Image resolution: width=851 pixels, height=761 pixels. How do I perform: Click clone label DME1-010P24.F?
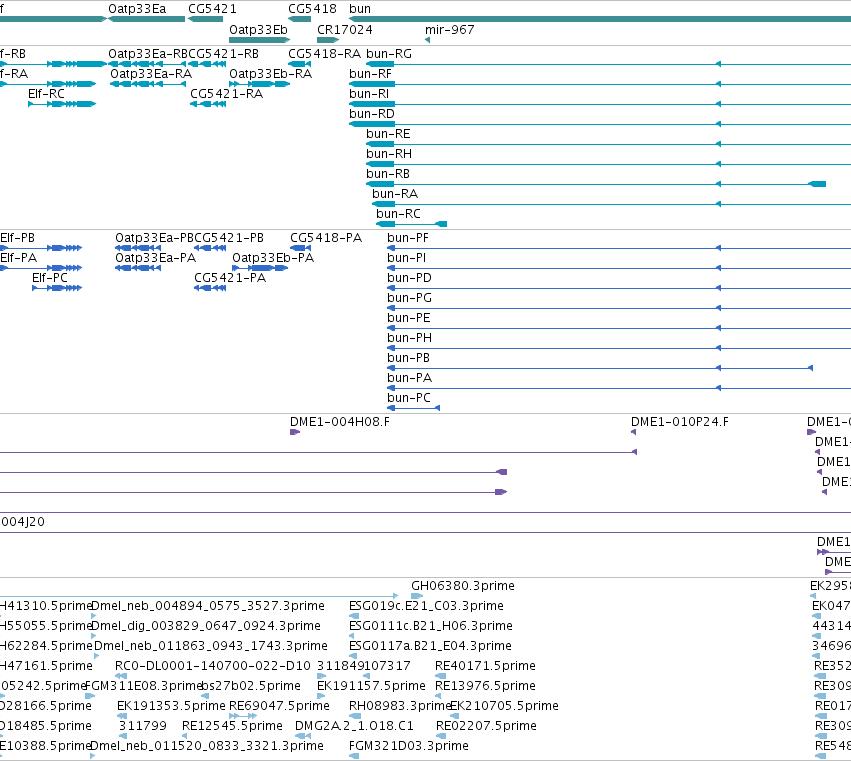click(679, 422)
